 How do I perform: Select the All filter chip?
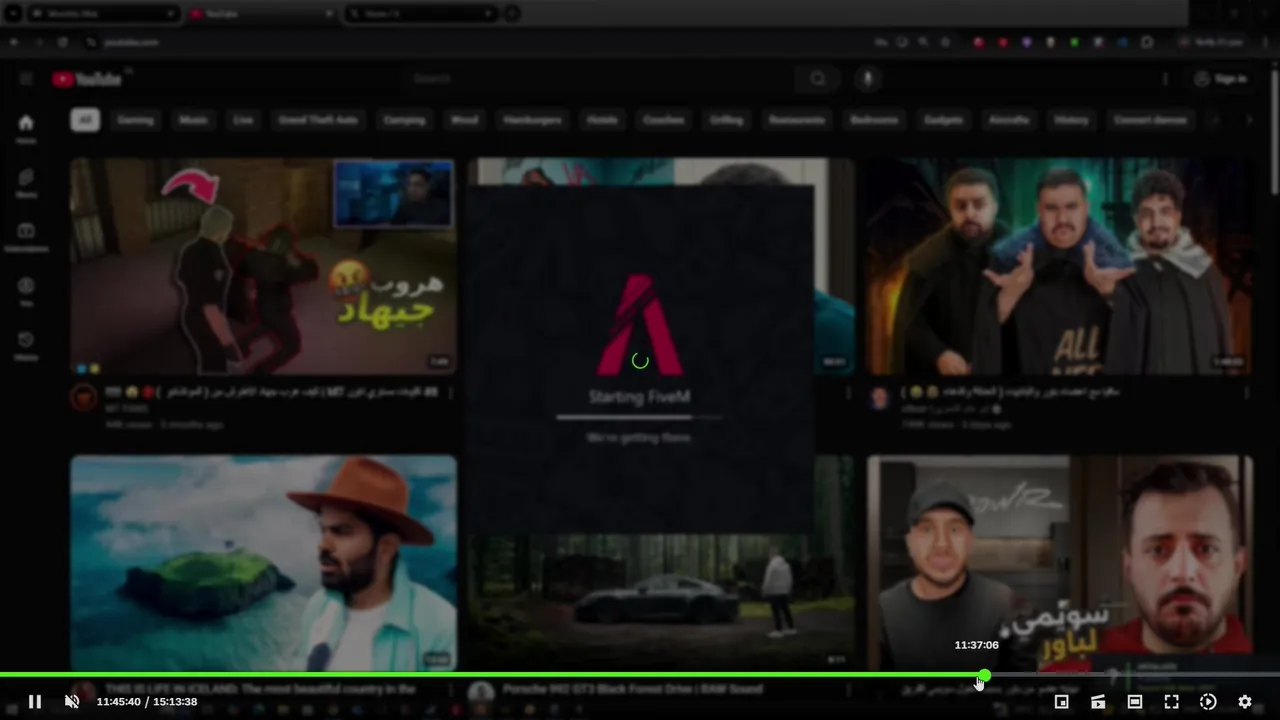tap(85, 120)
